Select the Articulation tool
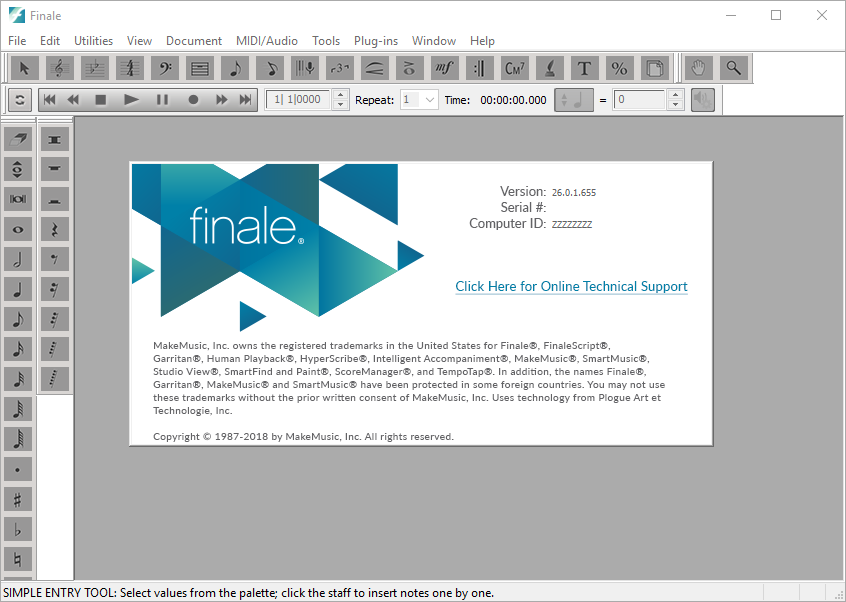The image size is (846, 602). pos(410,68)
